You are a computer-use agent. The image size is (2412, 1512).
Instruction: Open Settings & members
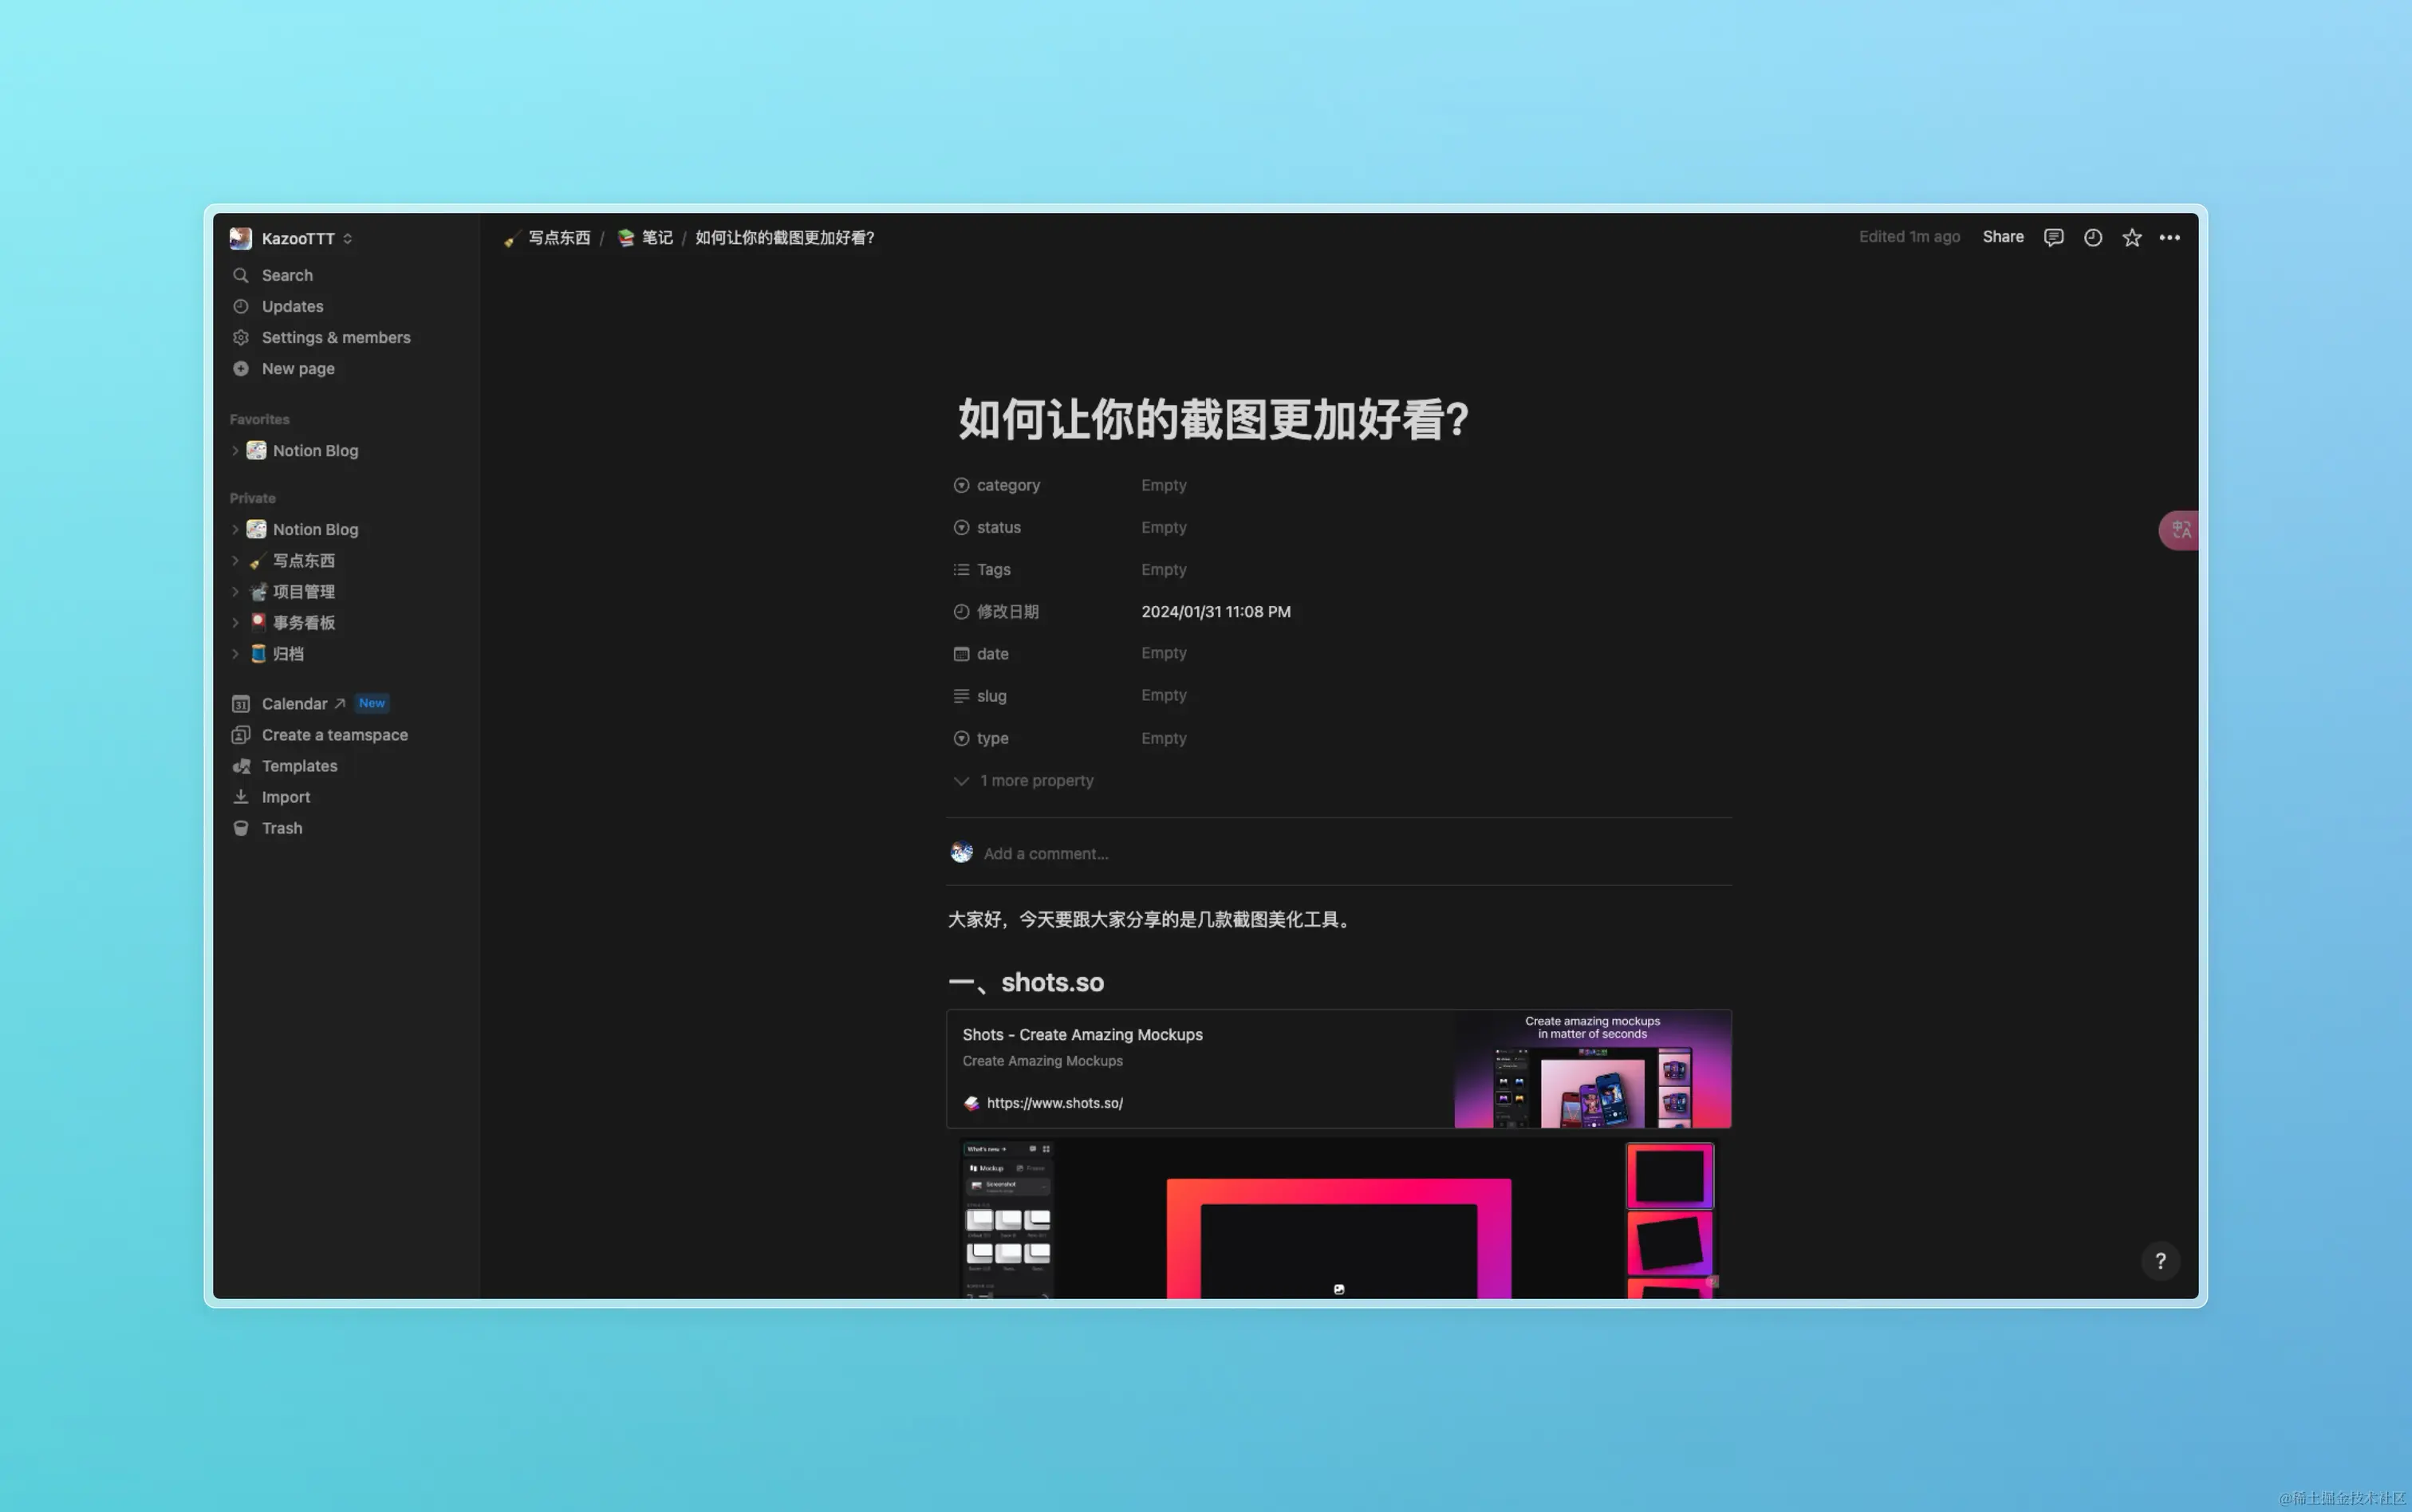335,338
